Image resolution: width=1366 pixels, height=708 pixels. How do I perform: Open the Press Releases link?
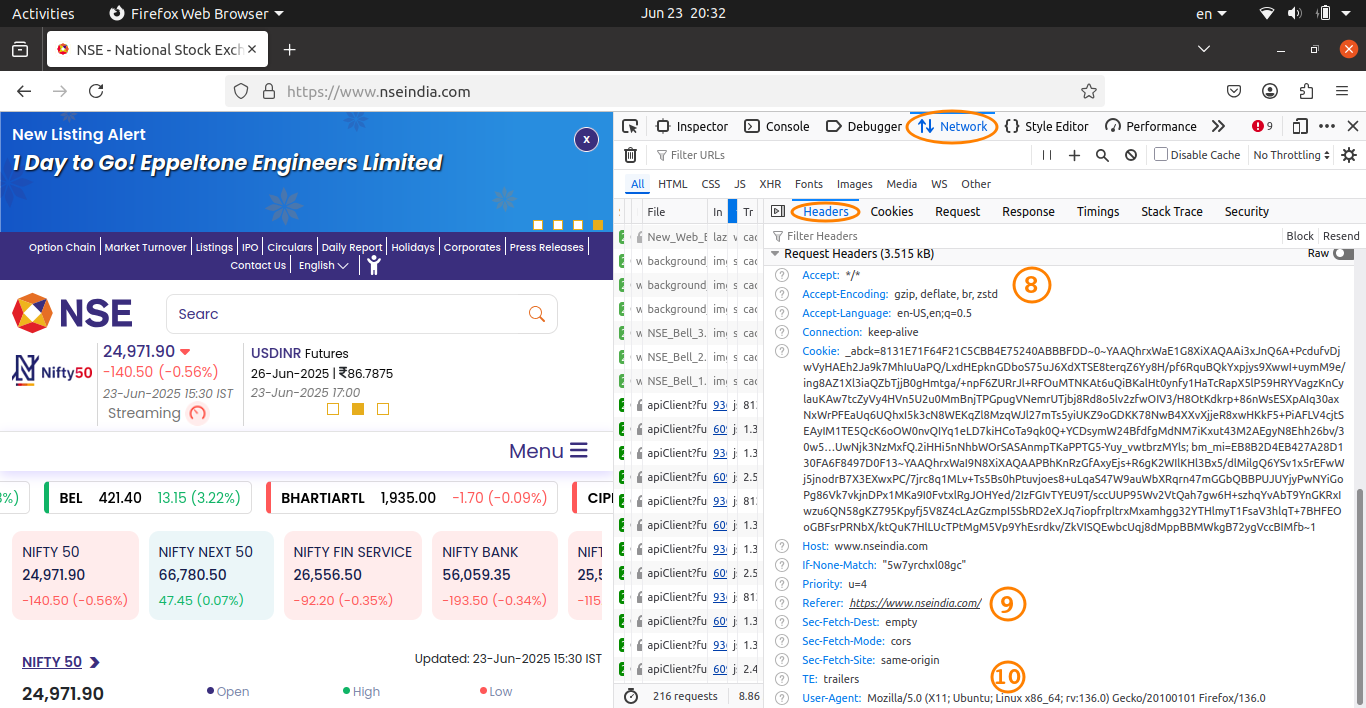[546, 247]
